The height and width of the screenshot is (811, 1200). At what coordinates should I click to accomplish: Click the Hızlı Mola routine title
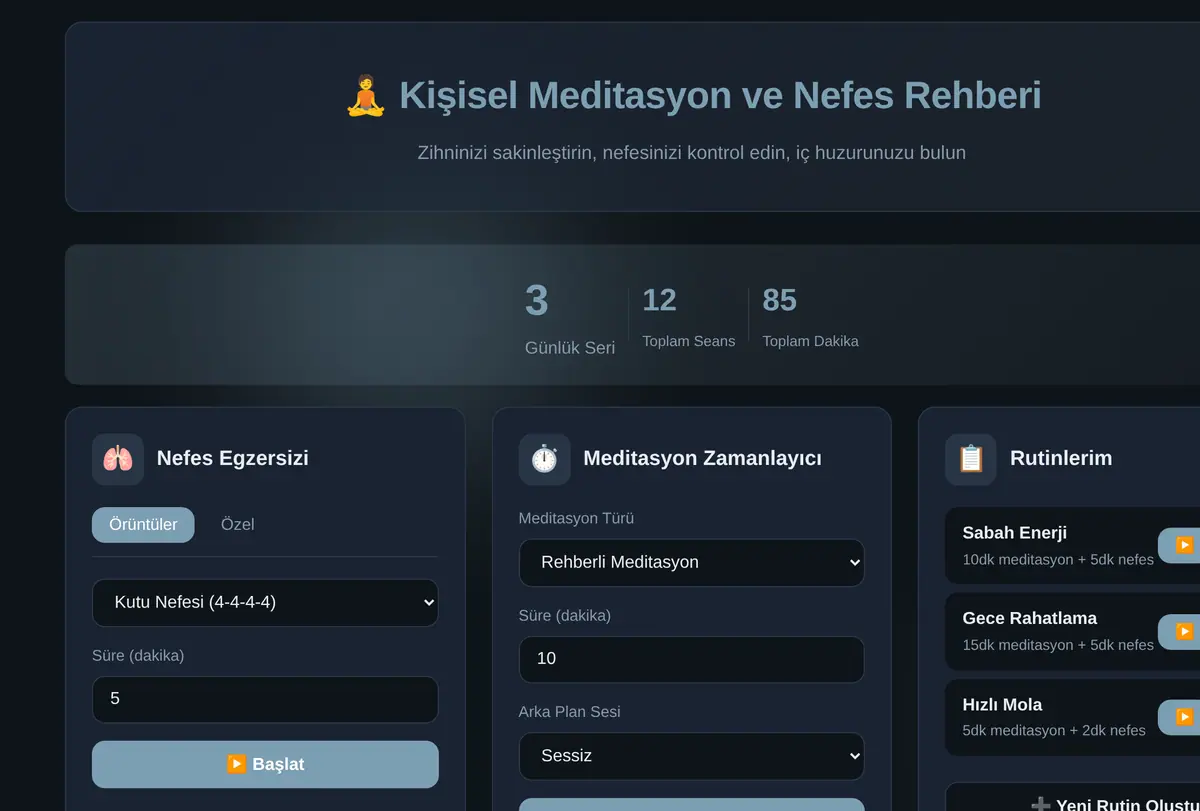coord(1002,705)
